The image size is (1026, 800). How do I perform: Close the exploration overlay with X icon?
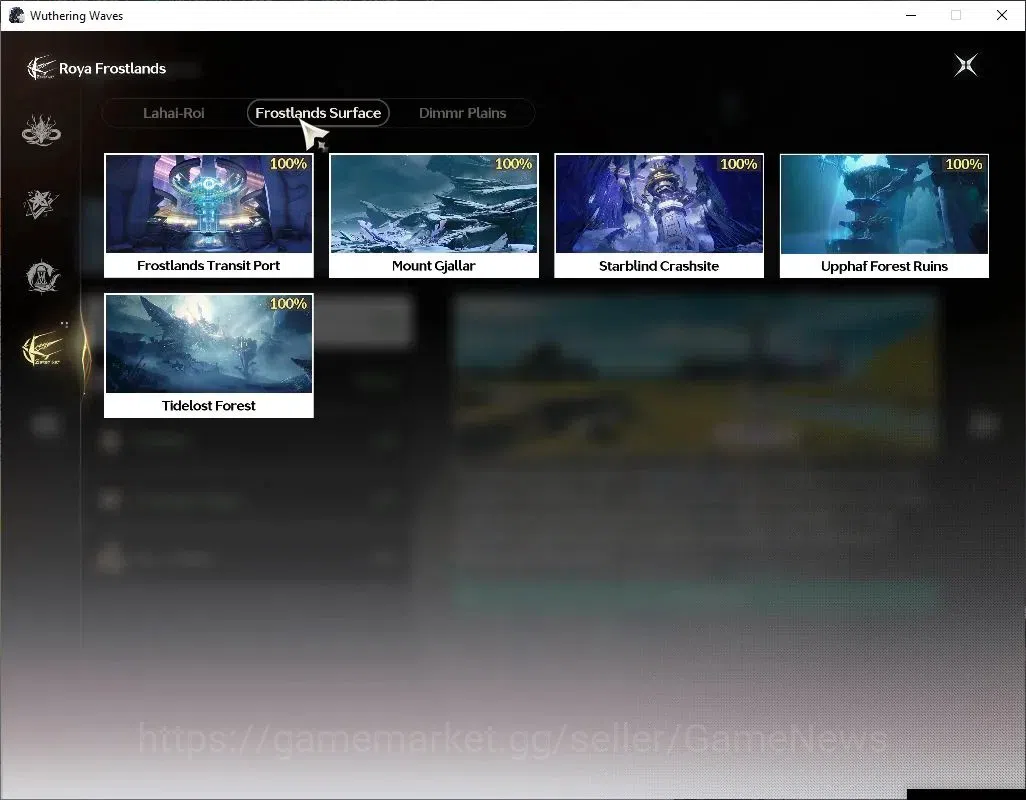966,65
